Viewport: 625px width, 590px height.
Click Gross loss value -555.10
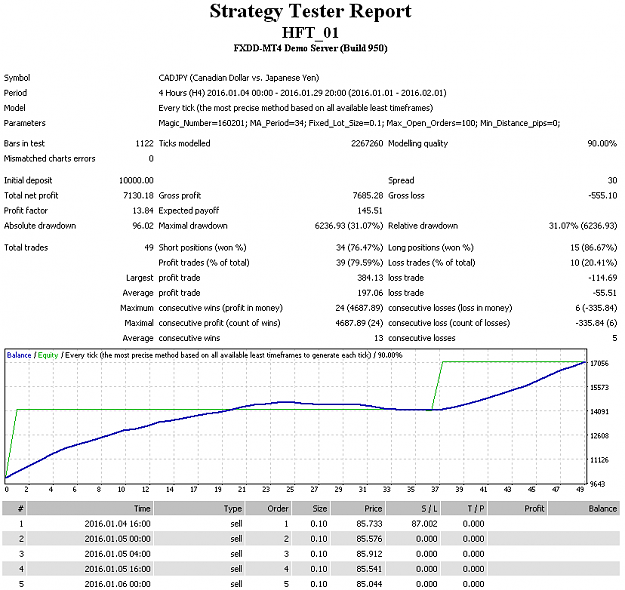tap(603, 196)
